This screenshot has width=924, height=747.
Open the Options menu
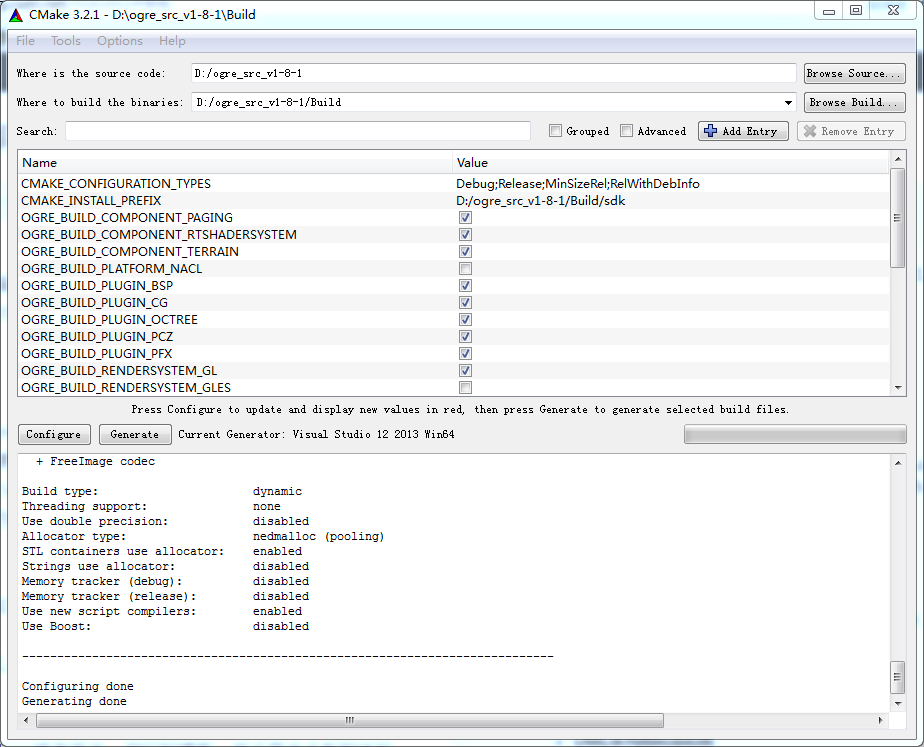click(x=119, y=41)
